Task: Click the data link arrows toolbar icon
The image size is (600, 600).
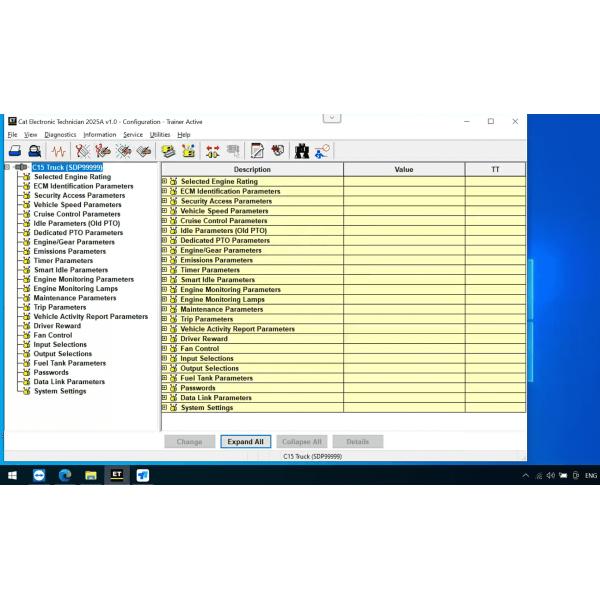Action: (212, 151)
